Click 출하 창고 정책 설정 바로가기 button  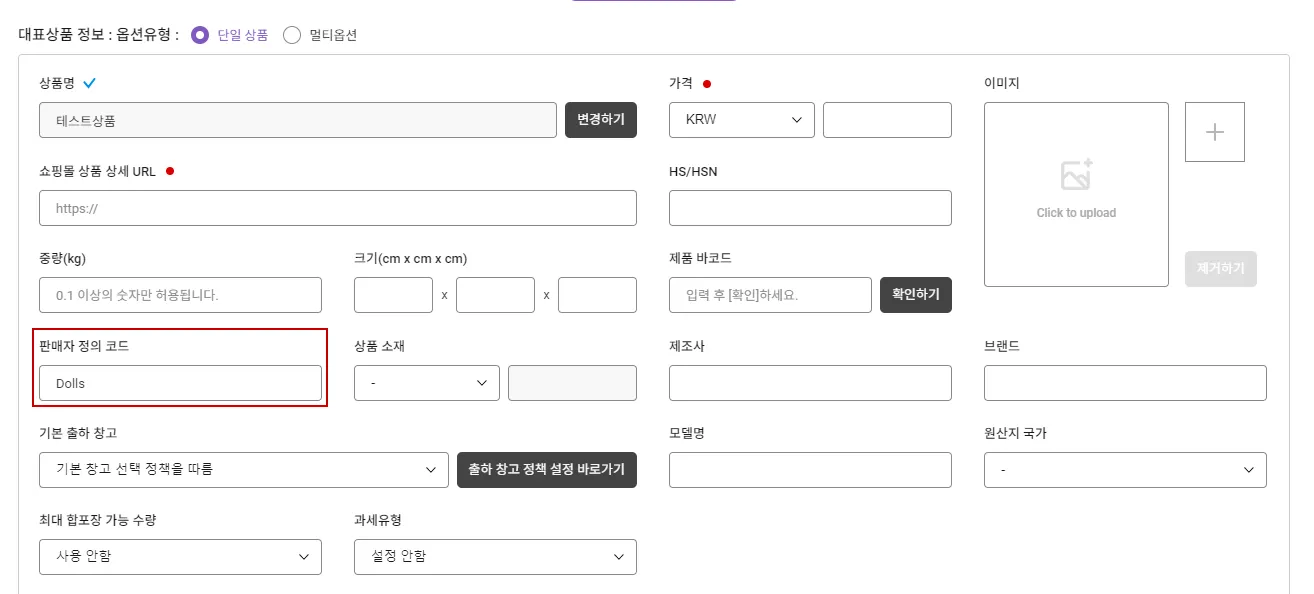pos(546,470)
